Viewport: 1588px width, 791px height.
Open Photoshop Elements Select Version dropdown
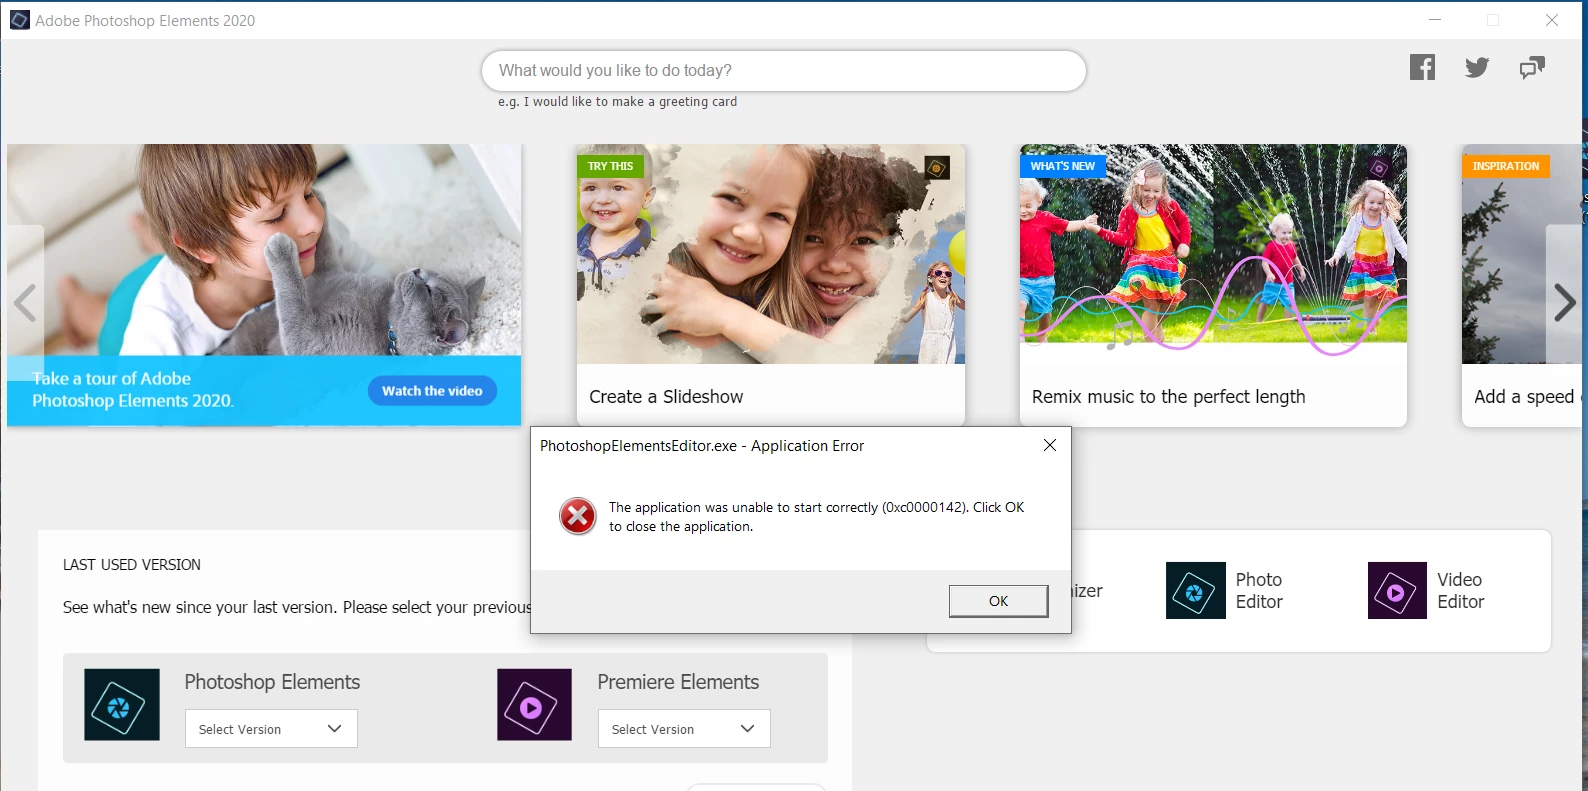point(271,729)
